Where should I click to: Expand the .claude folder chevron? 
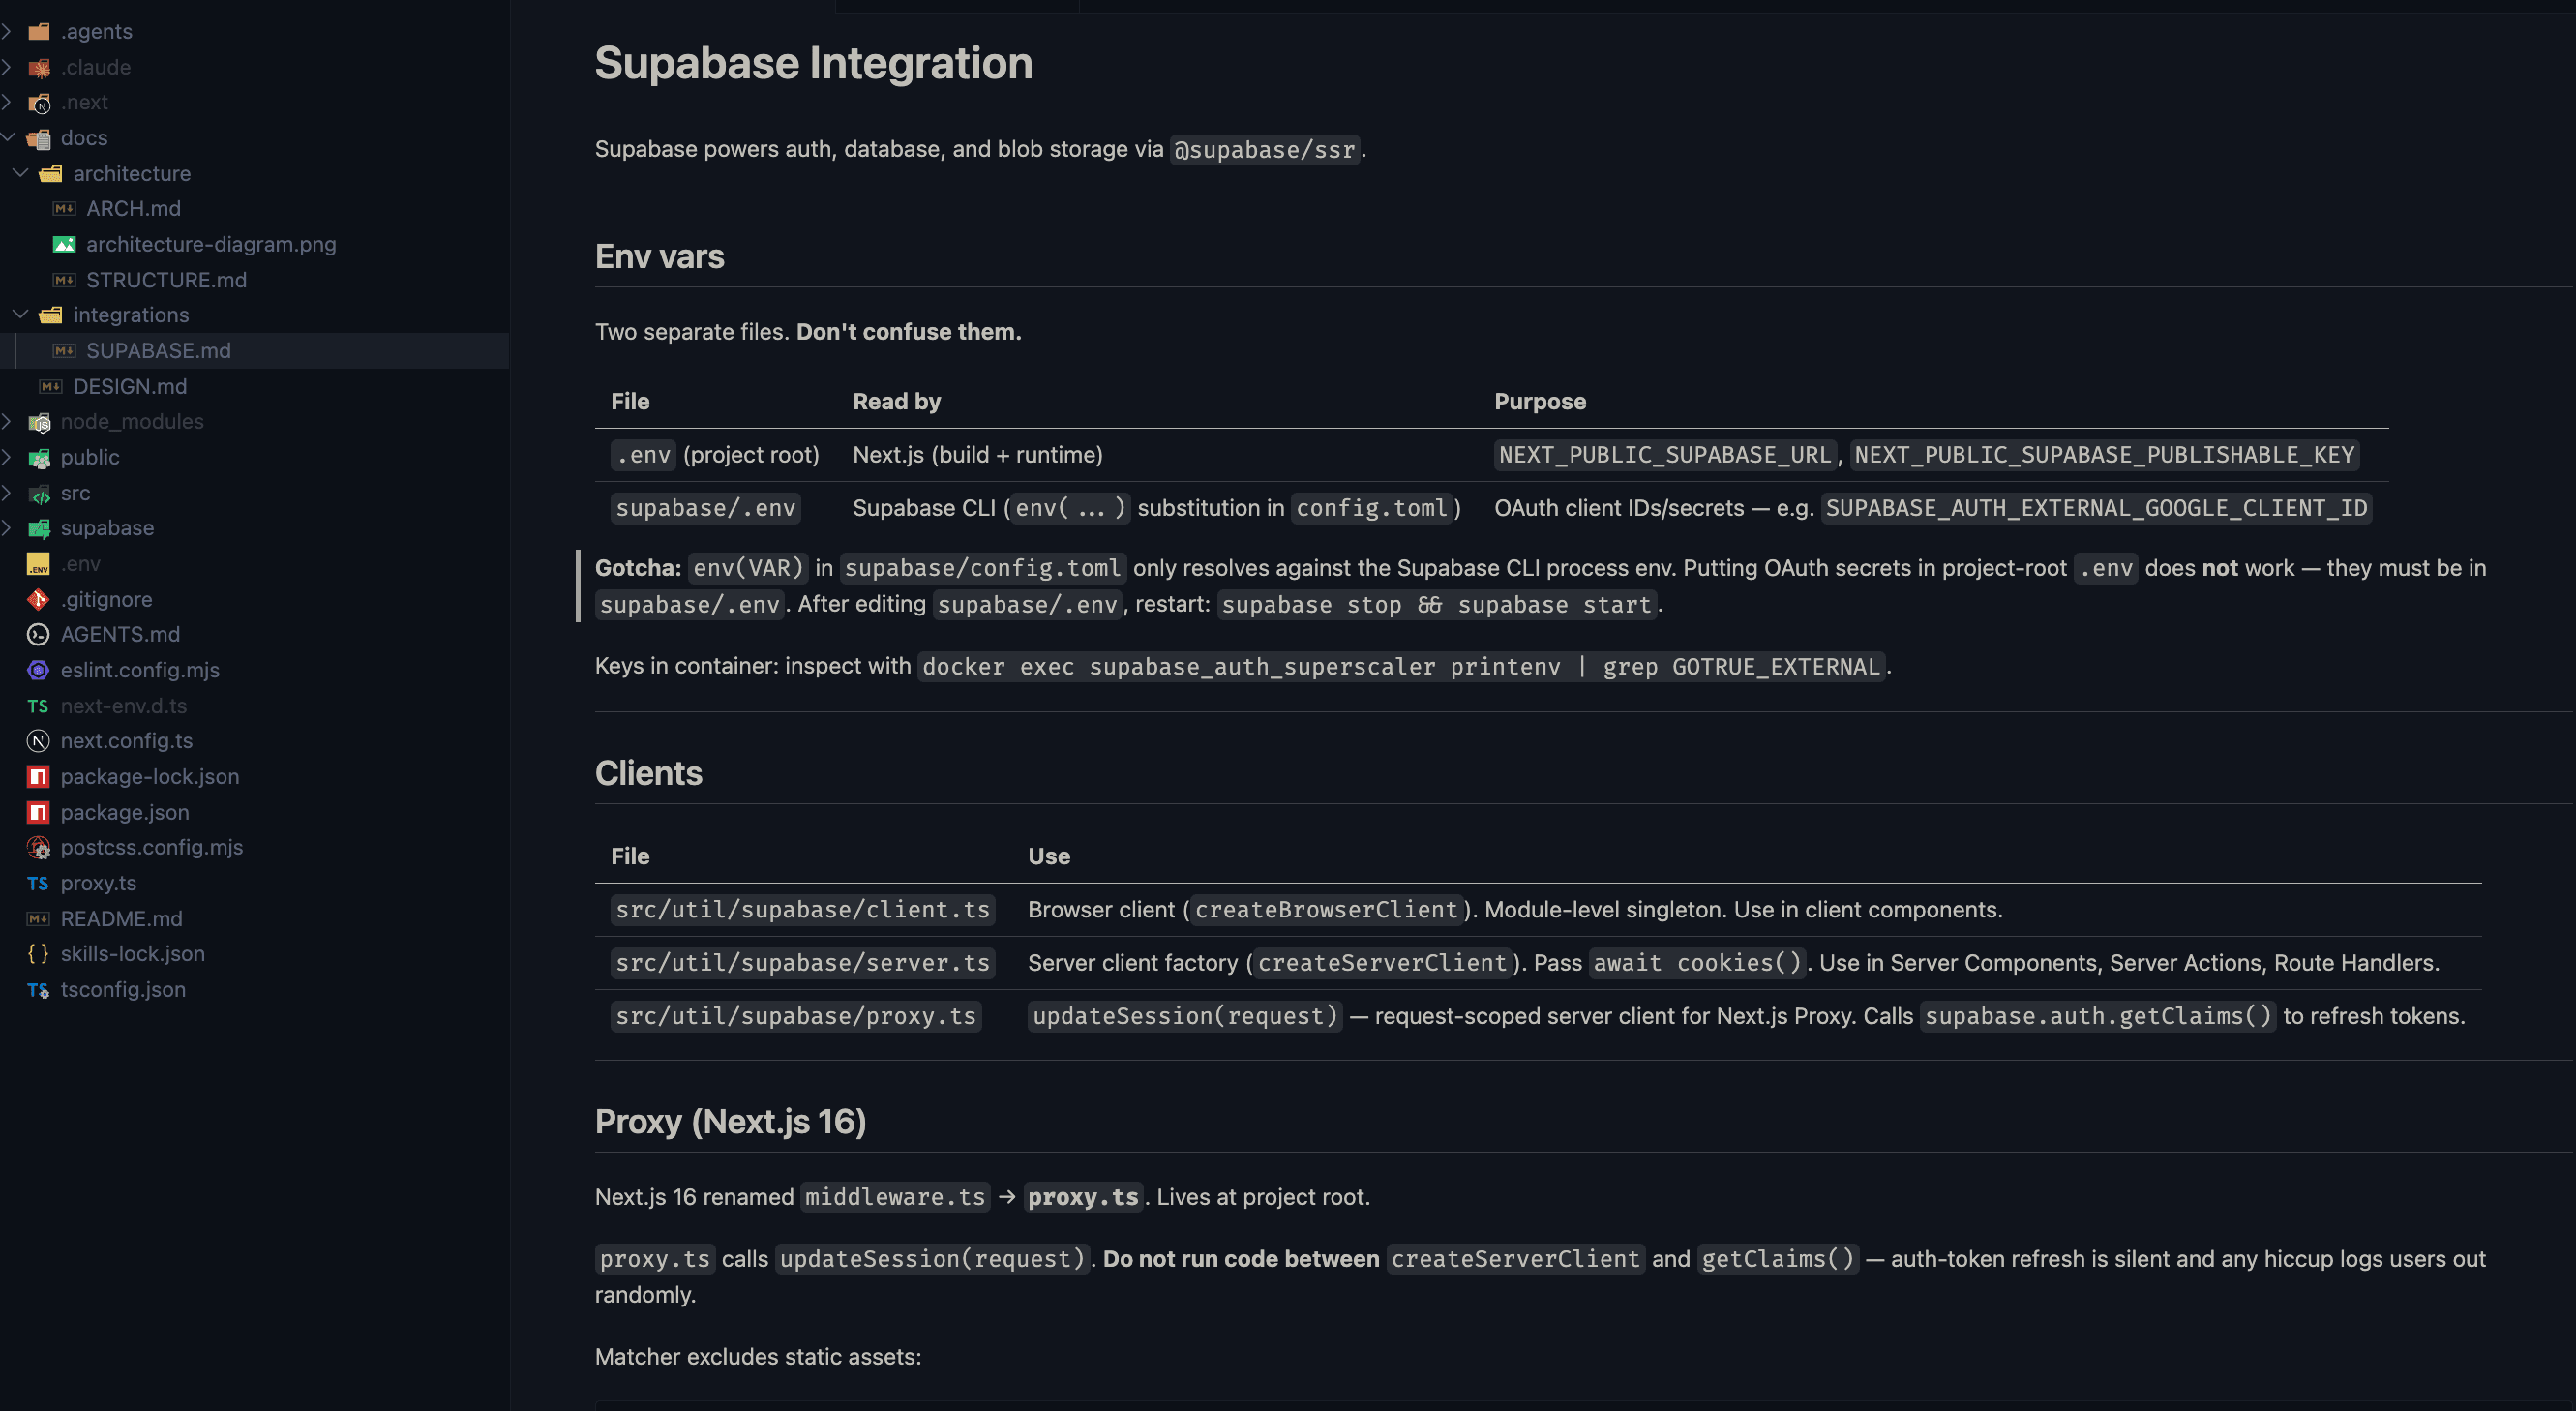pyautogui.click(x=7, y=68)
